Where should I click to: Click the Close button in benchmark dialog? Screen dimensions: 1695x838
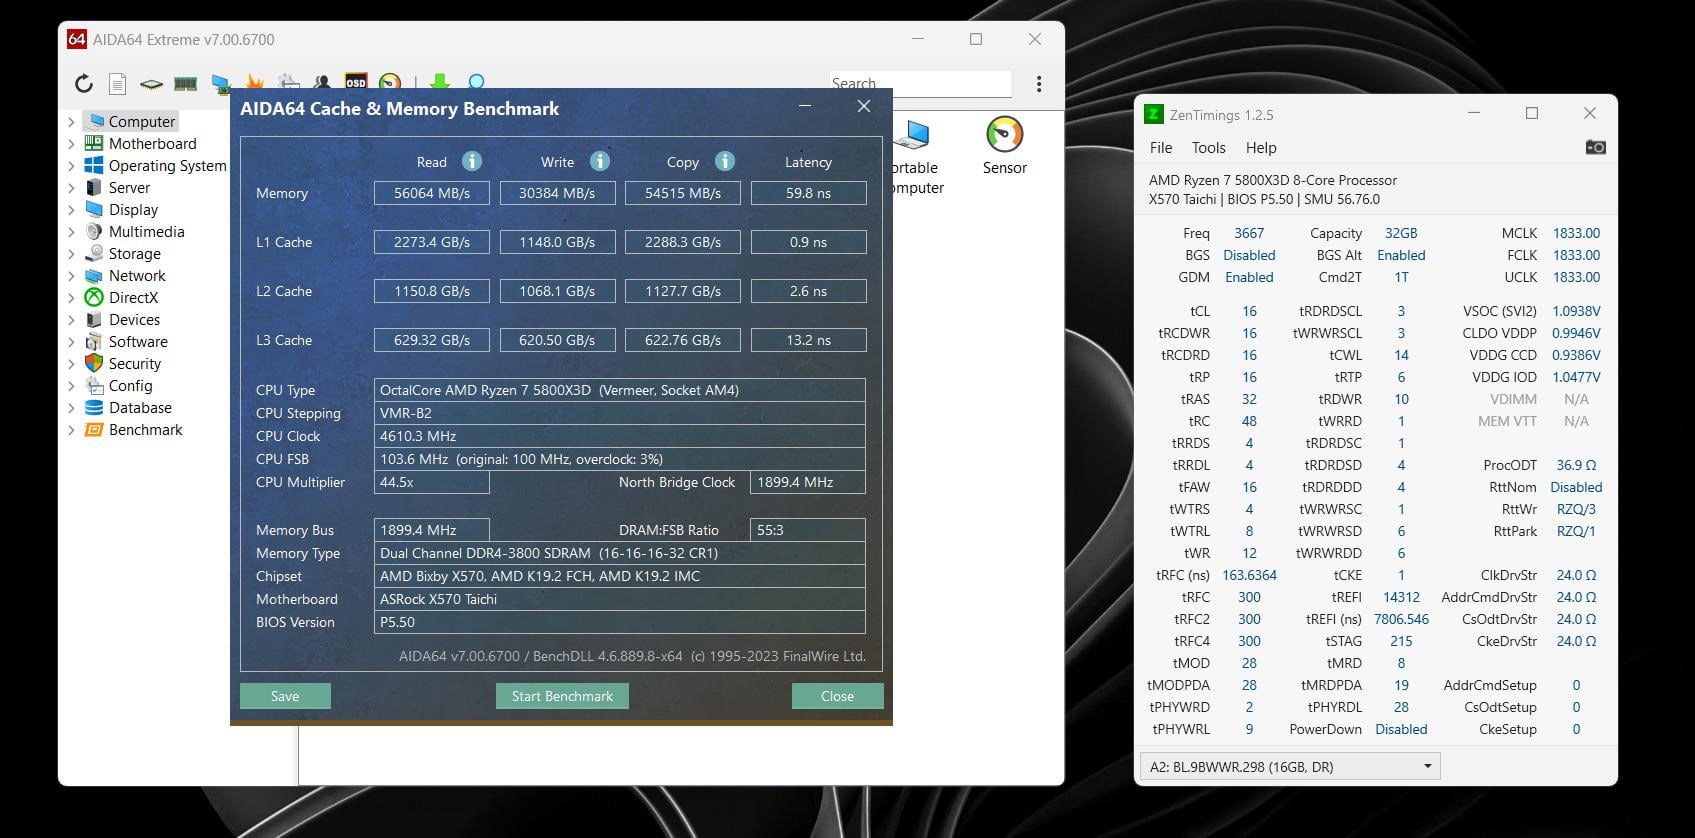(837, 696)
